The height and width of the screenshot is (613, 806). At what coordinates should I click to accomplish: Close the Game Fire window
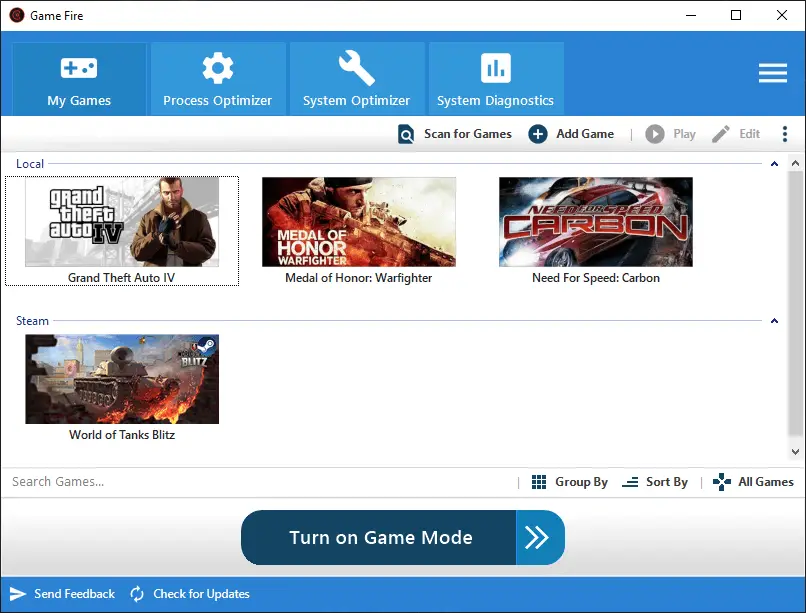tap(782, 15)
